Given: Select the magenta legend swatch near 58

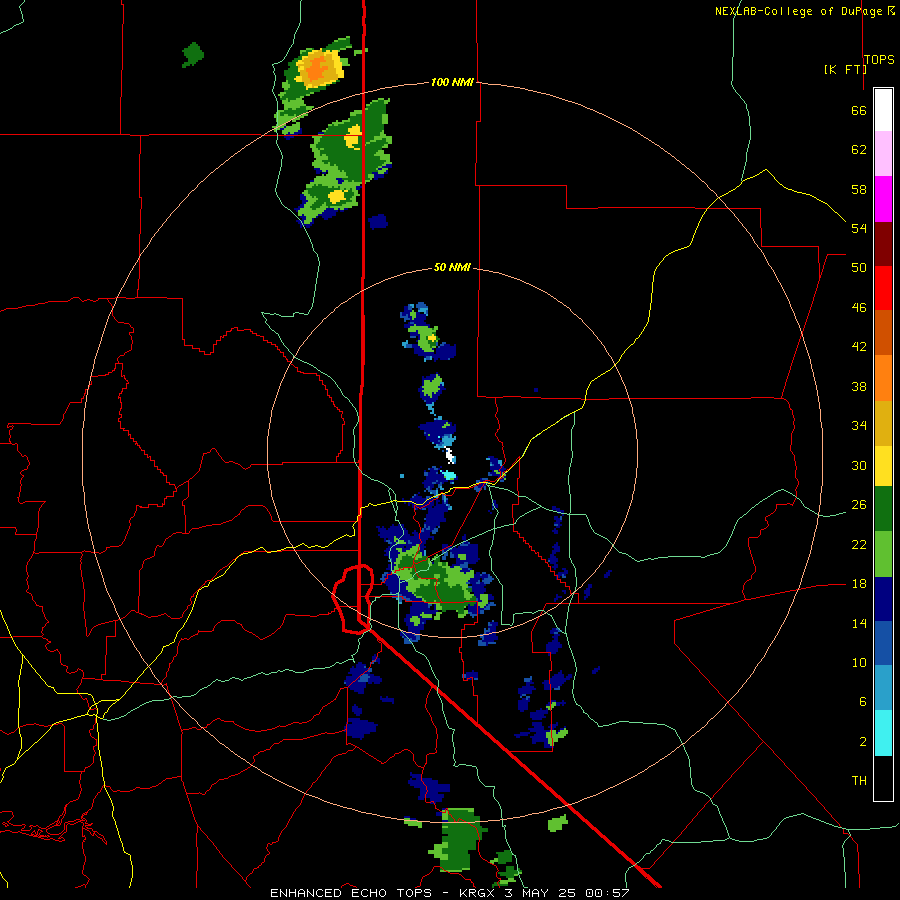Looking at the screenshot, I should 883,199.
